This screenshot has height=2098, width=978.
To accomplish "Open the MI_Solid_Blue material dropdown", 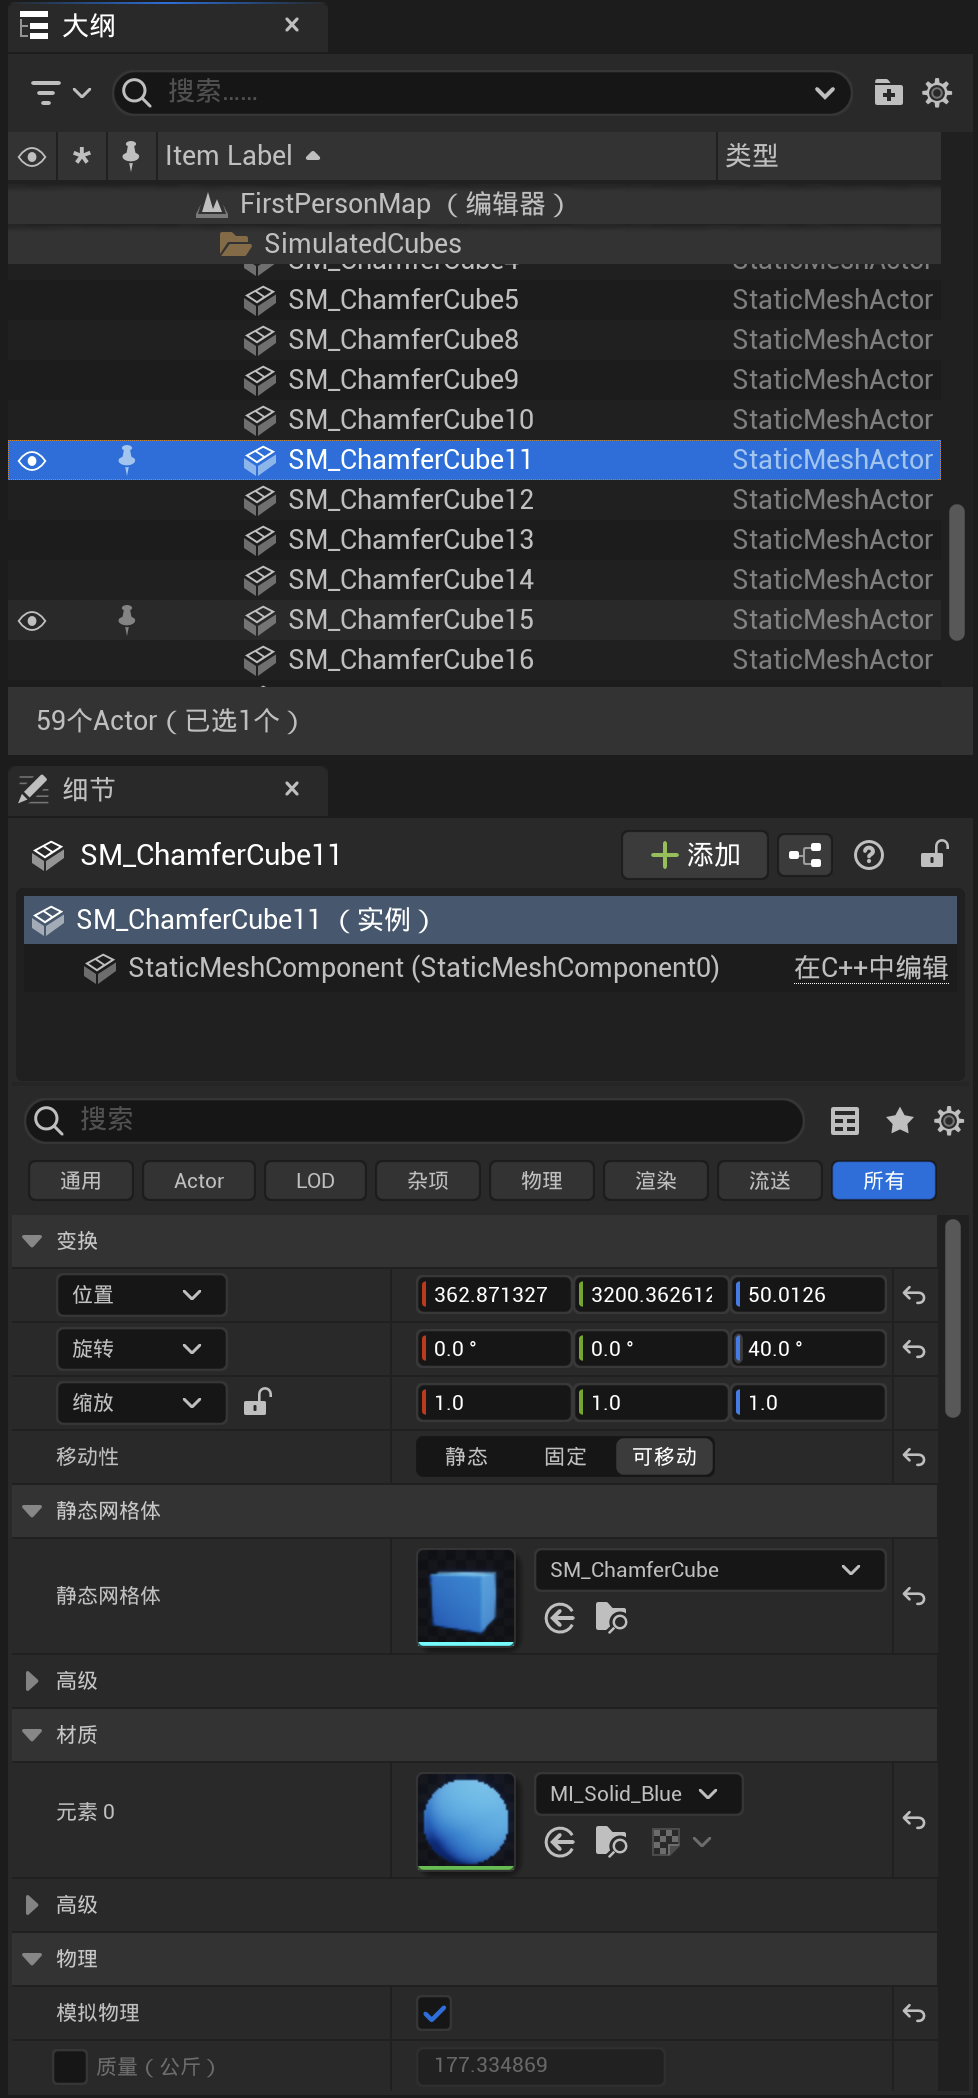I will click(x=638, y=1794).
